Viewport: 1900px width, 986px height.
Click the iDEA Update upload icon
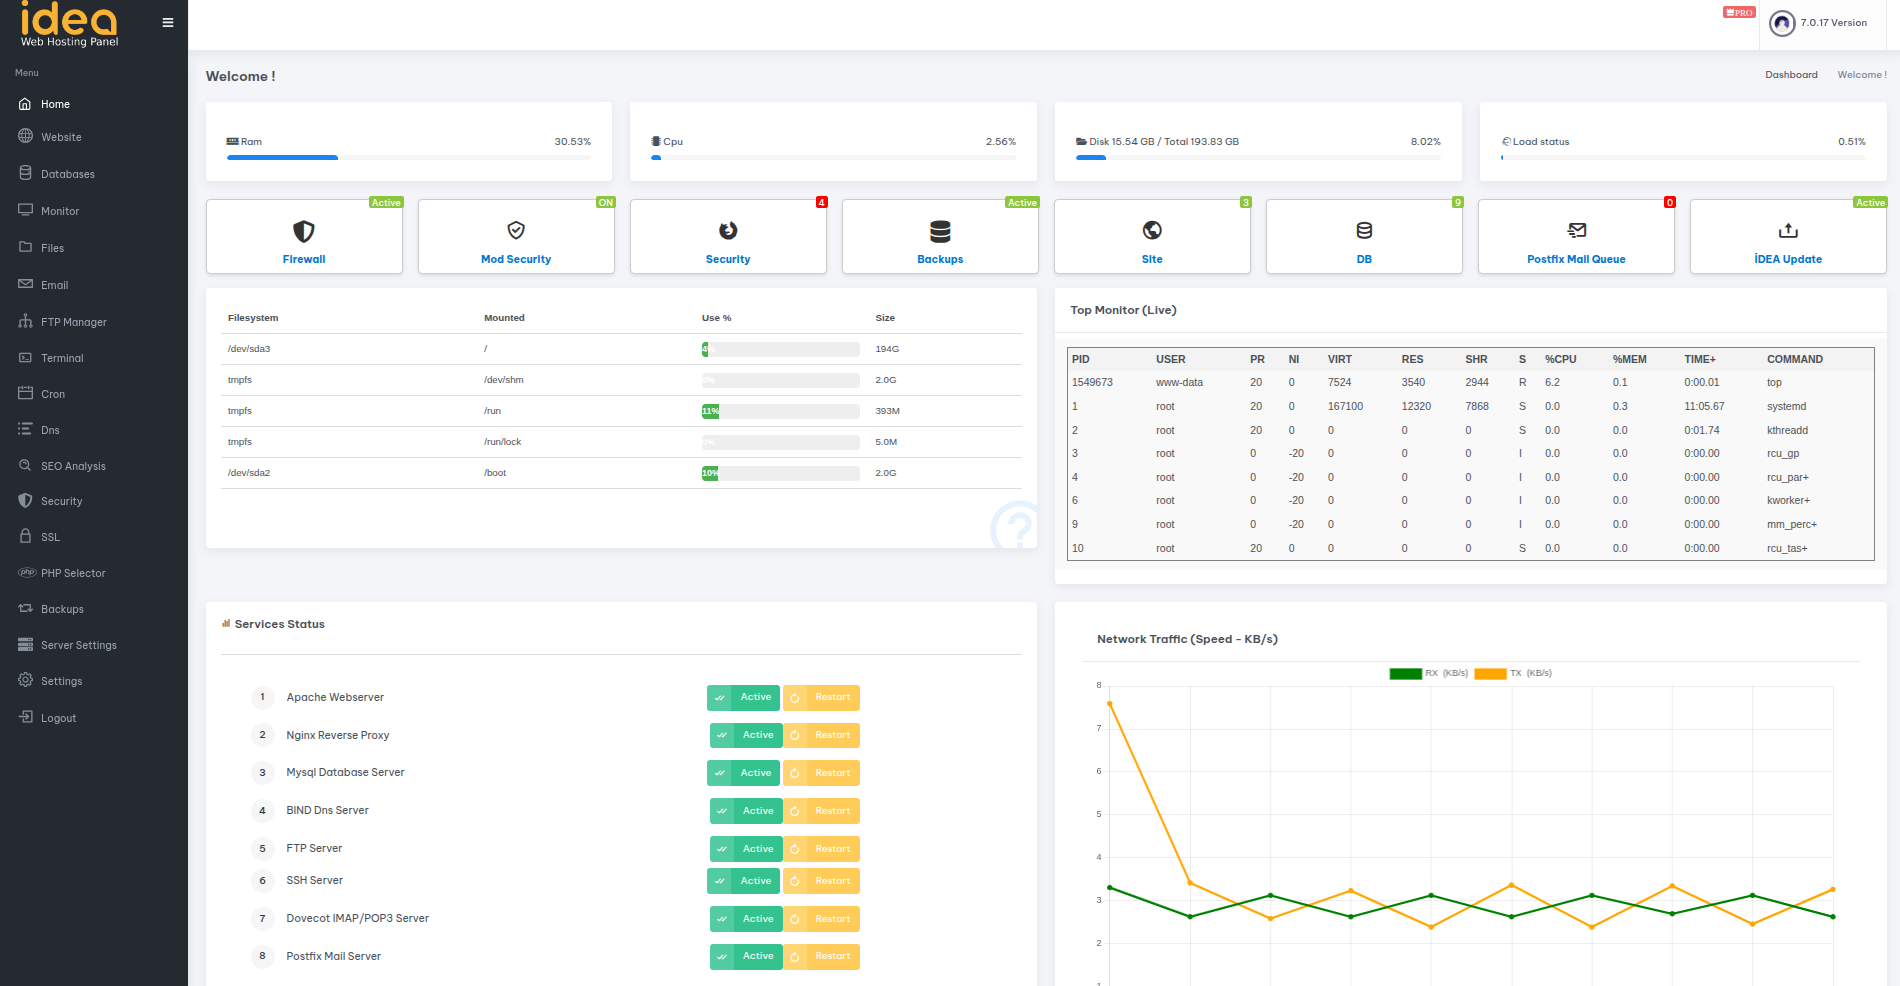1788,231
